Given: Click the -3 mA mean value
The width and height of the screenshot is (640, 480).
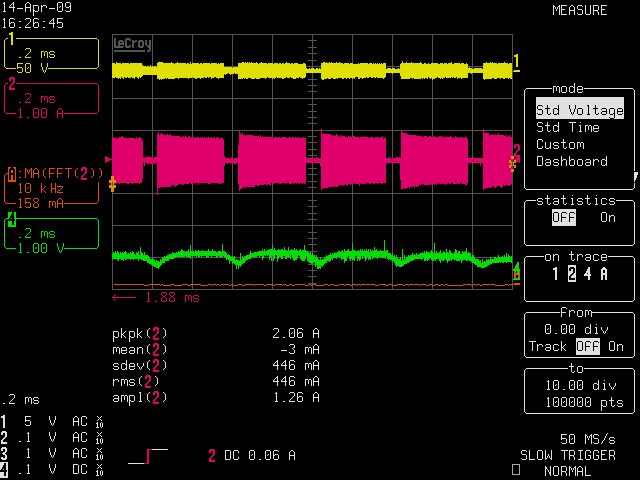Looking at the screenshot, I should click(300, 349).
